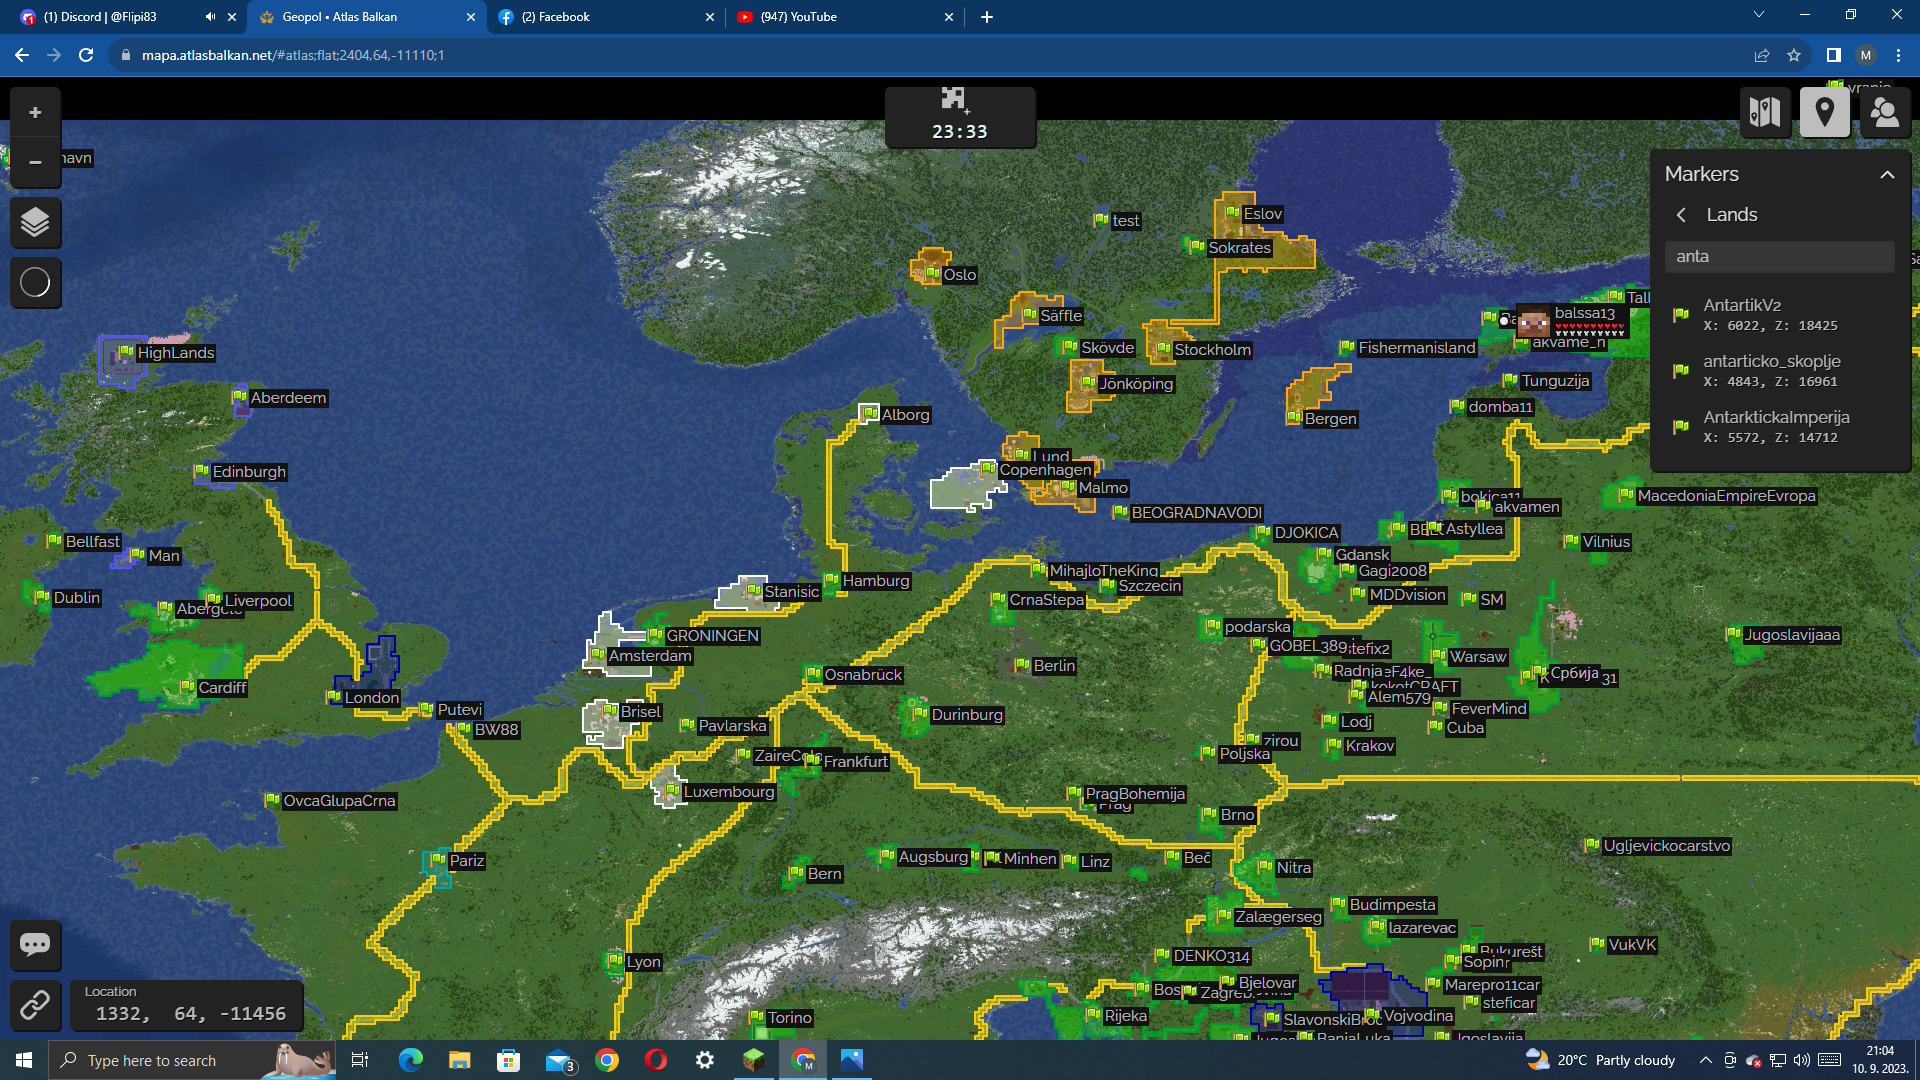
Task: Collapse the Markers panel chevron
Action: tap(1887, 174)
